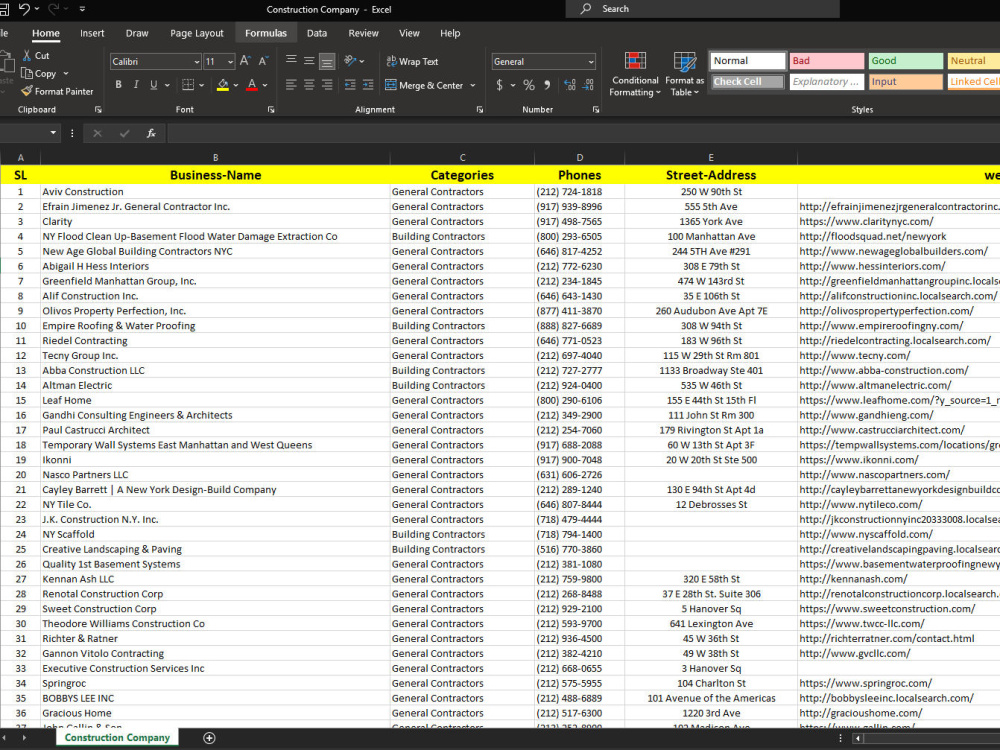This screenshot has width=1000, height=750.
Task: Select column C header
Action: [x=462, y=158]
